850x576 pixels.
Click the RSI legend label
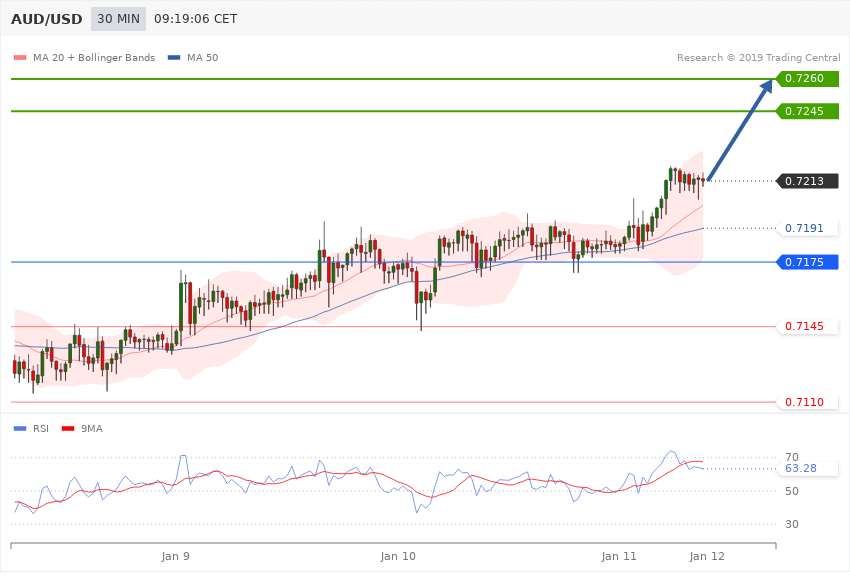(x=41, y=429)
